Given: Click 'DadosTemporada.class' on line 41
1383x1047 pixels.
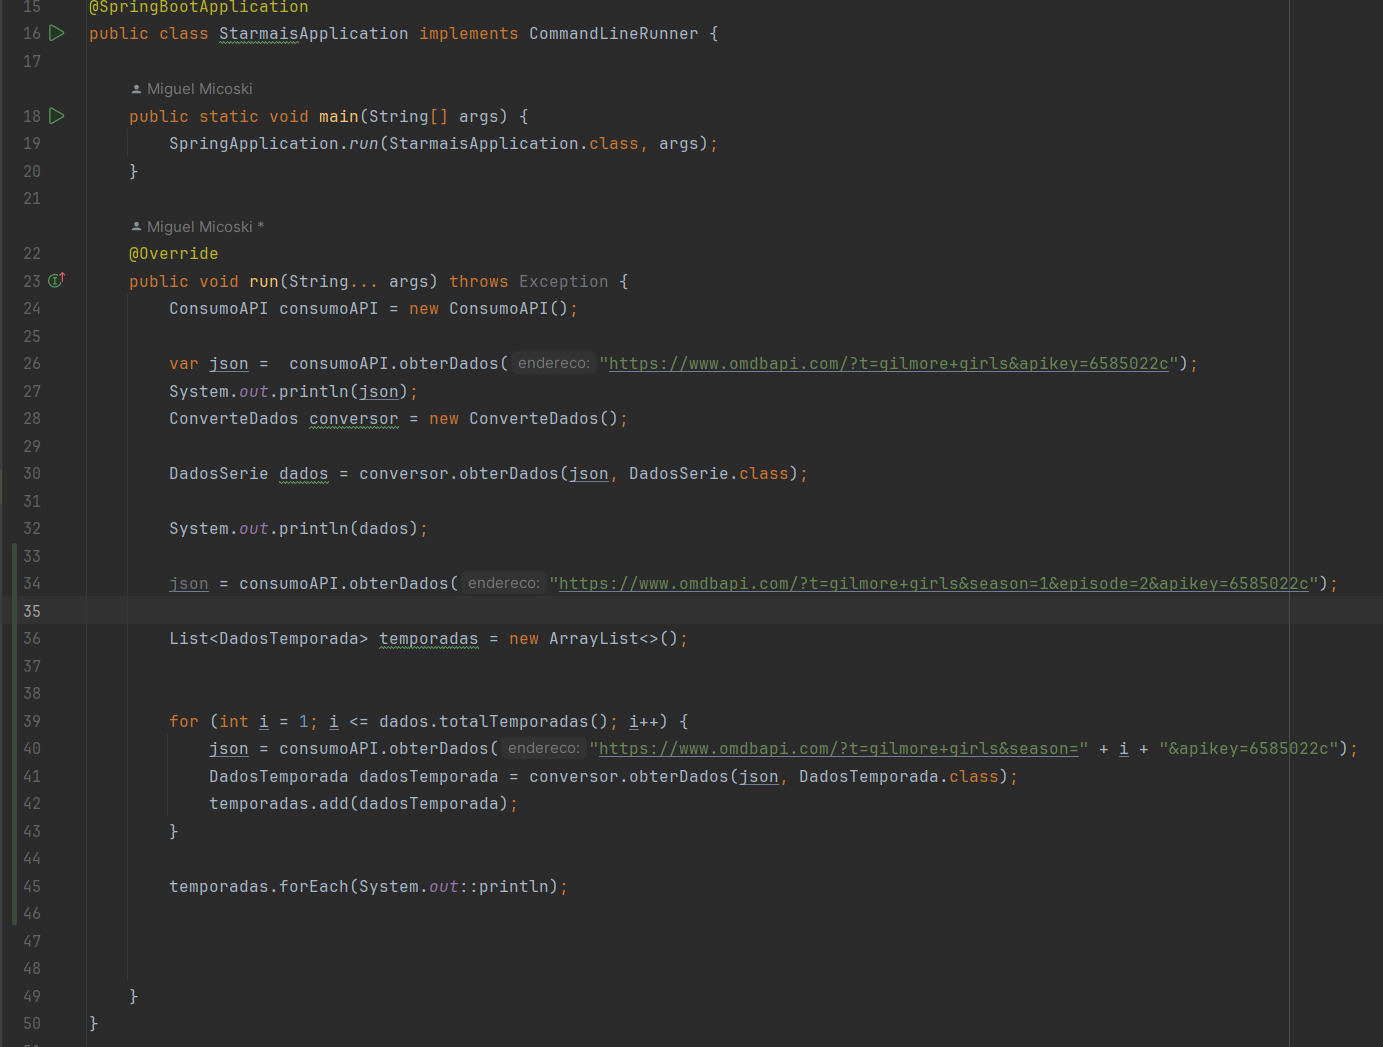Looking at the screenshot, I should click(899, 777).
